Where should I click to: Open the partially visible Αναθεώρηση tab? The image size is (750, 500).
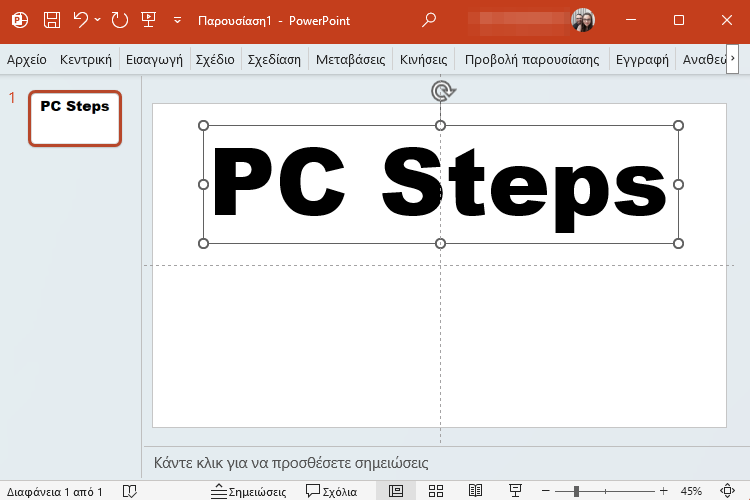[x=704, y=60]
